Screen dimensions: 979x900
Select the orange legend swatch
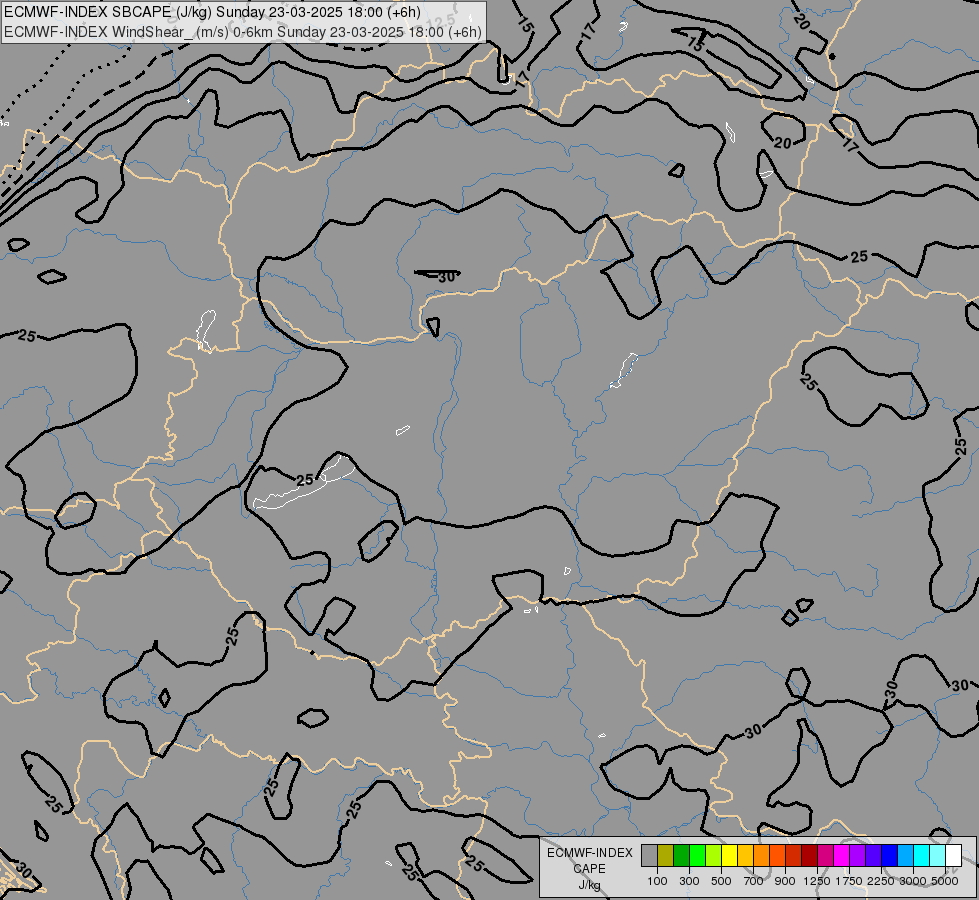coord(761,856)
